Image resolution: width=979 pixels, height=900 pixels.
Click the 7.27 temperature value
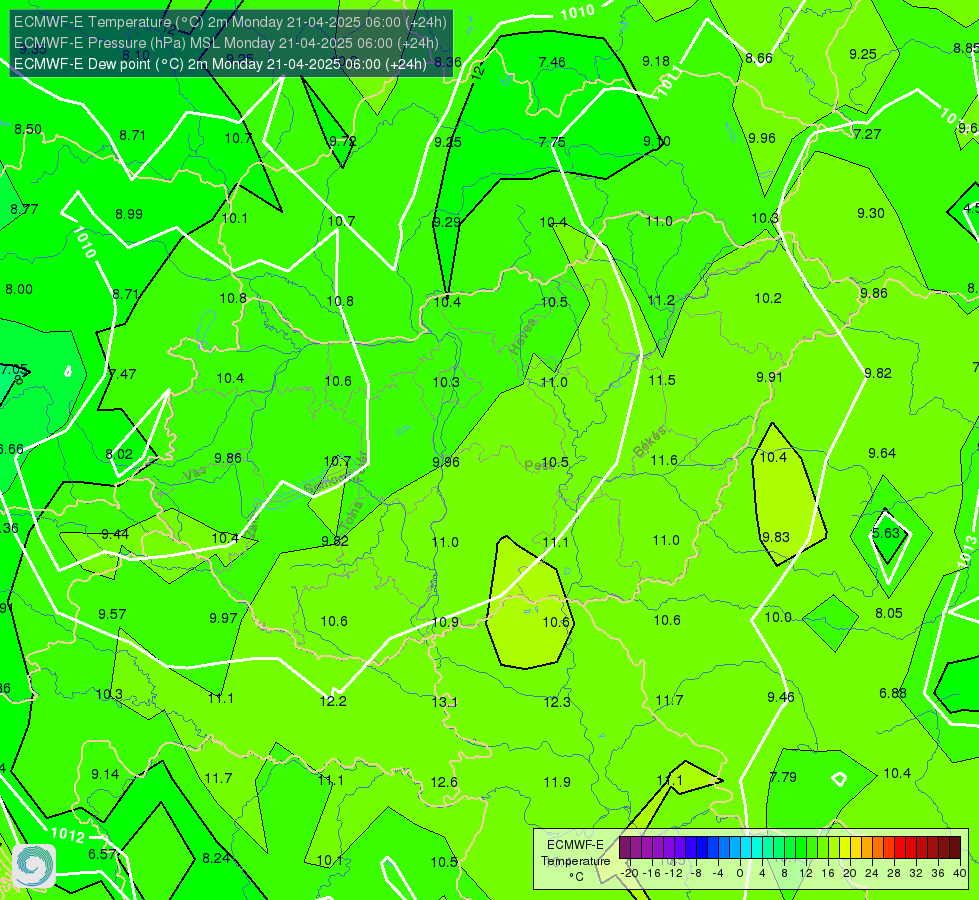point(867,134)
